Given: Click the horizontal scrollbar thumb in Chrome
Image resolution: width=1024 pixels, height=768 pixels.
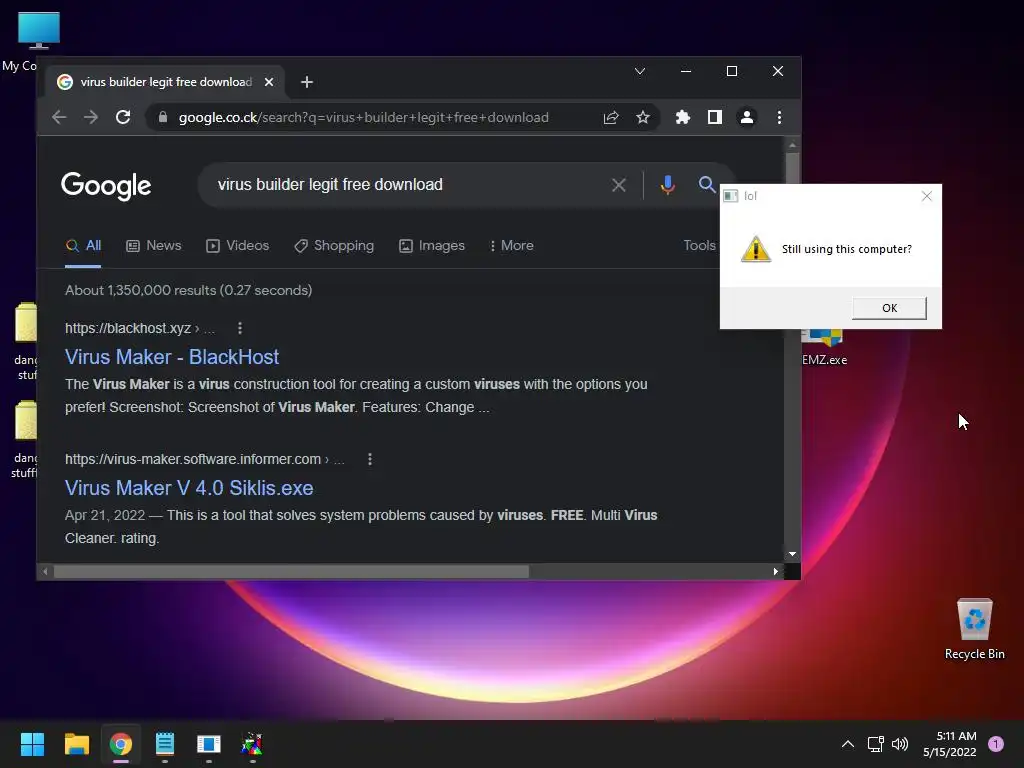Looking at the screenshot, I should (x=291, y=572).
